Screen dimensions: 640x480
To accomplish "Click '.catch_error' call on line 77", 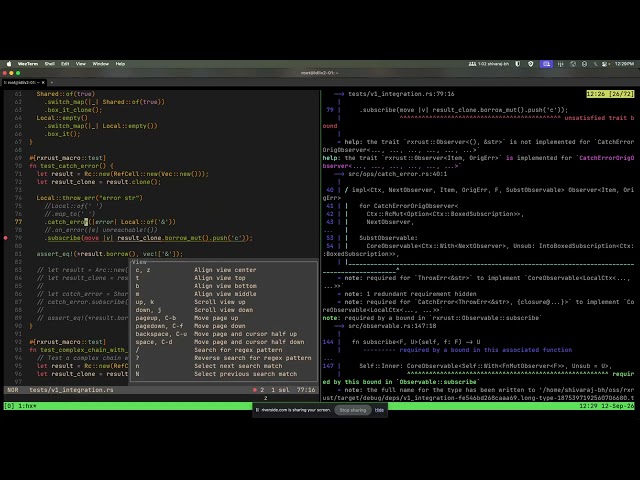I will 66,222.
